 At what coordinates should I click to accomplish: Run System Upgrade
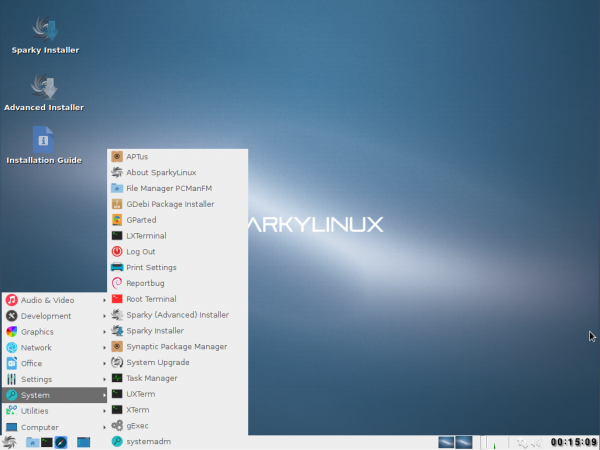click(x=178, y=362)
